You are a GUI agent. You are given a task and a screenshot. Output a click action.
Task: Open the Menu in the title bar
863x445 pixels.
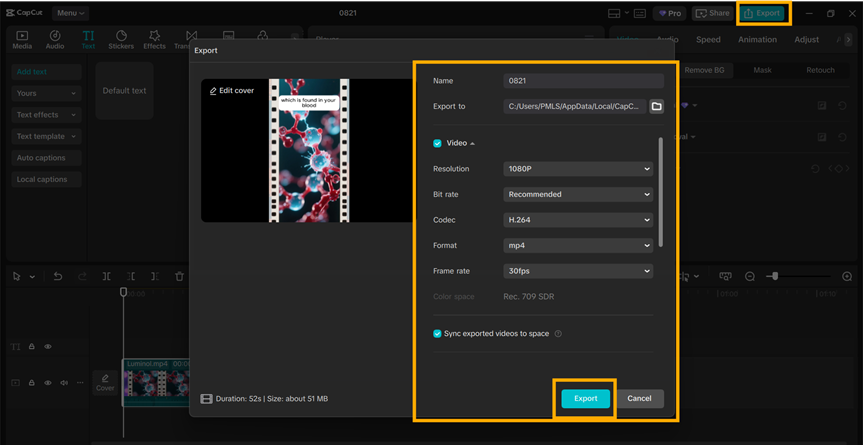coord(70,13)
